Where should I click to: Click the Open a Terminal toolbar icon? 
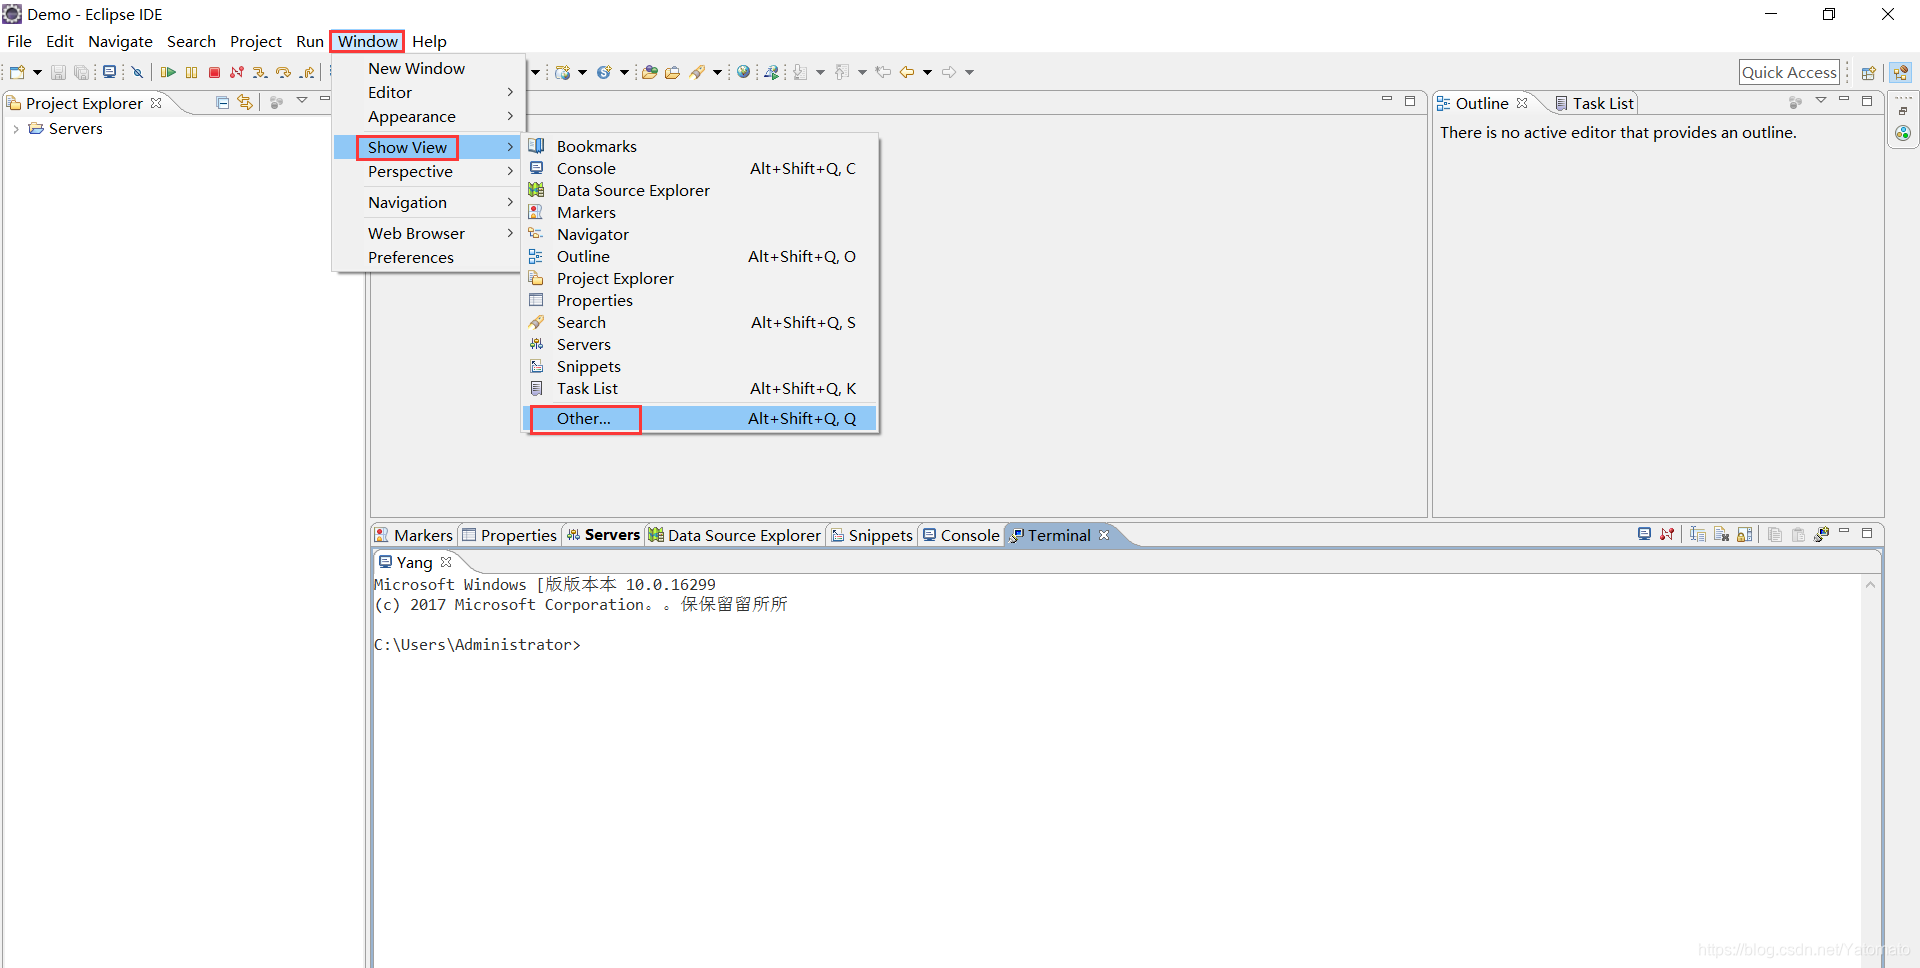(x=109, y=72)
